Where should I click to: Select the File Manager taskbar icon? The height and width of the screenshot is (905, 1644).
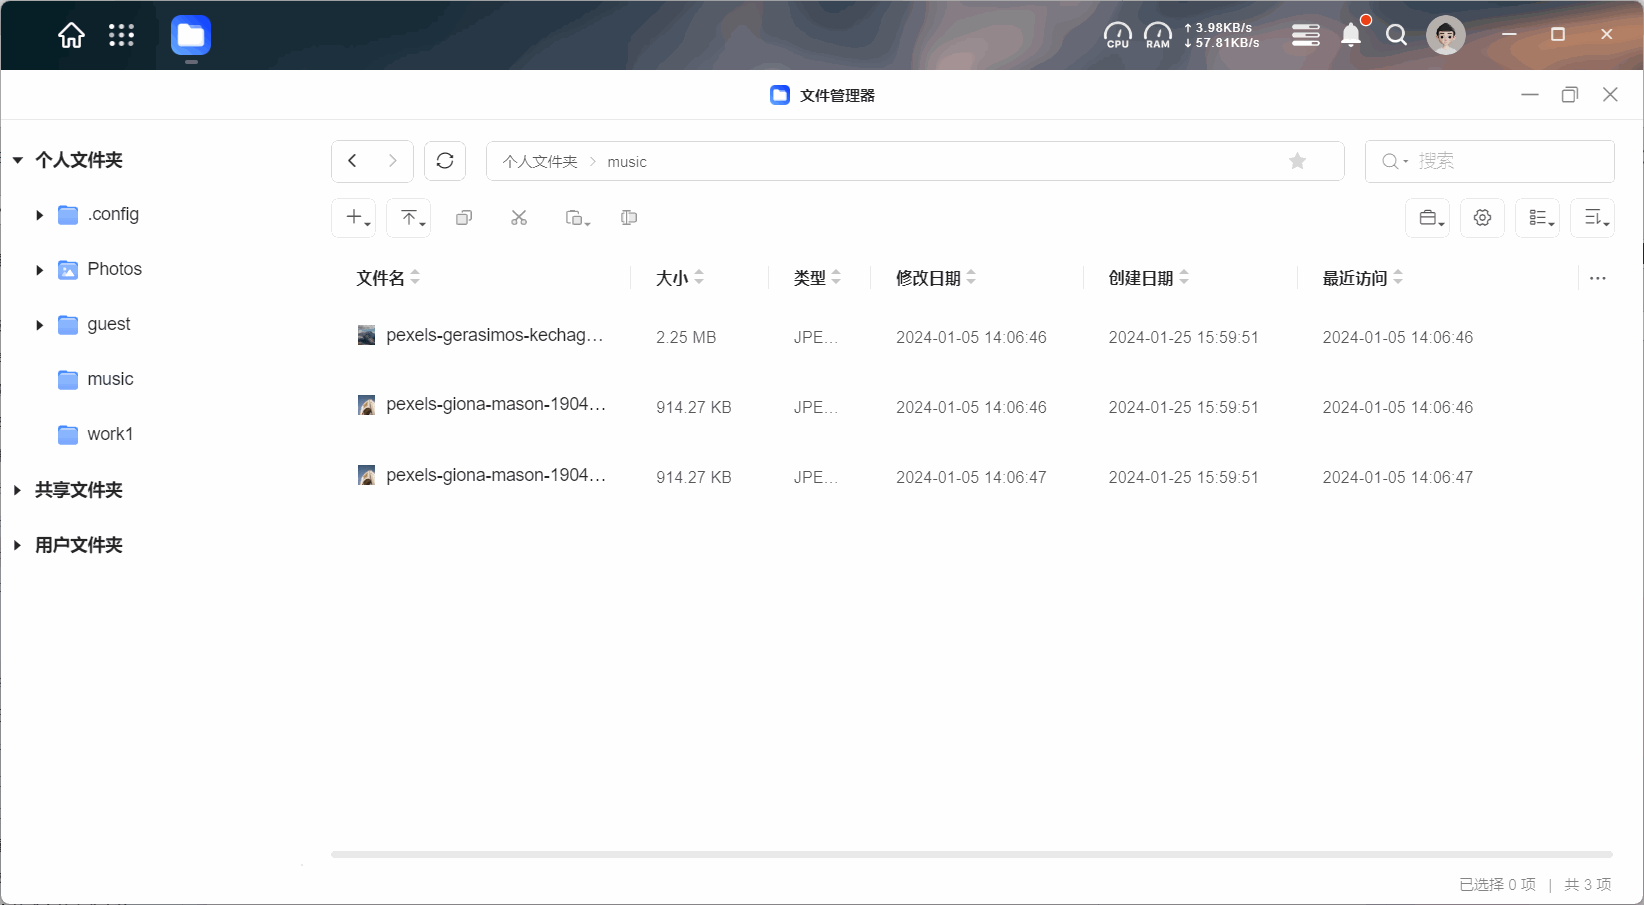(x=191, y=36)
